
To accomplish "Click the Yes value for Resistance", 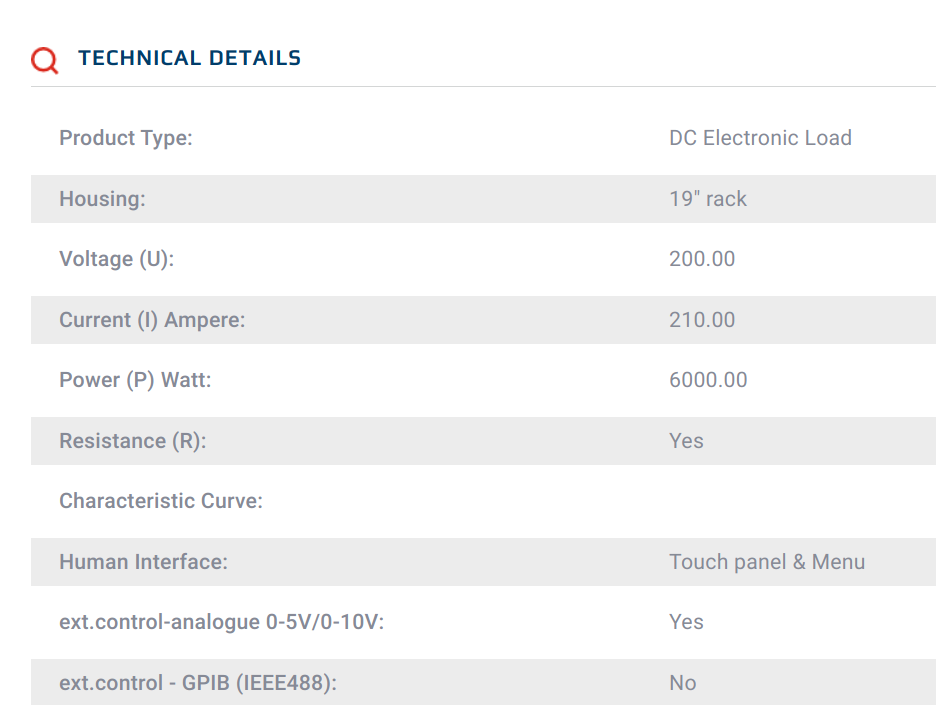I will [686, 441].
